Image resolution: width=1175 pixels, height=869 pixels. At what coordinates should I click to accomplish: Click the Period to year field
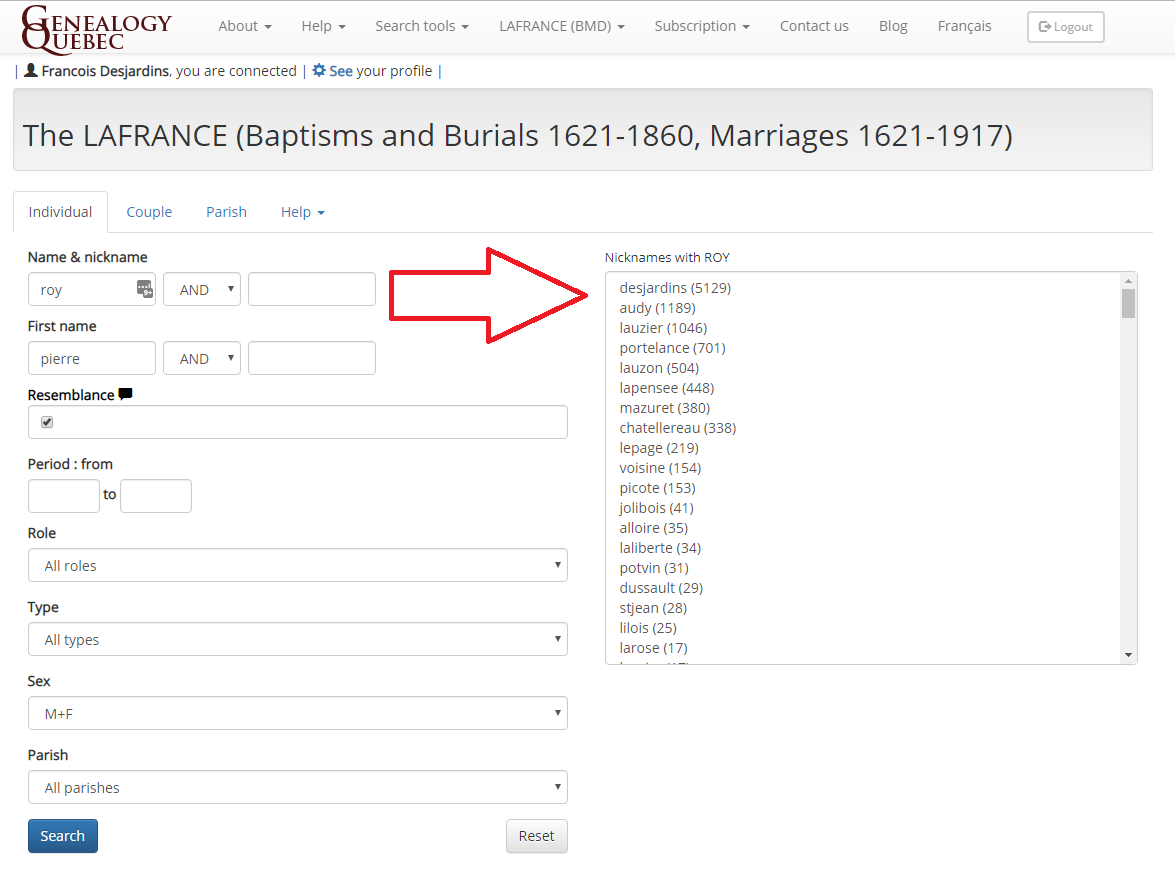[156, 496]
